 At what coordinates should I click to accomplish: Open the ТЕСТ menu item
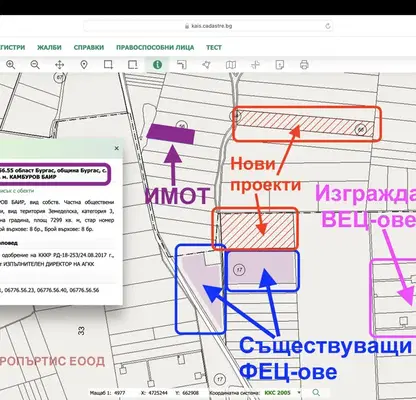[x=214, y=47]
